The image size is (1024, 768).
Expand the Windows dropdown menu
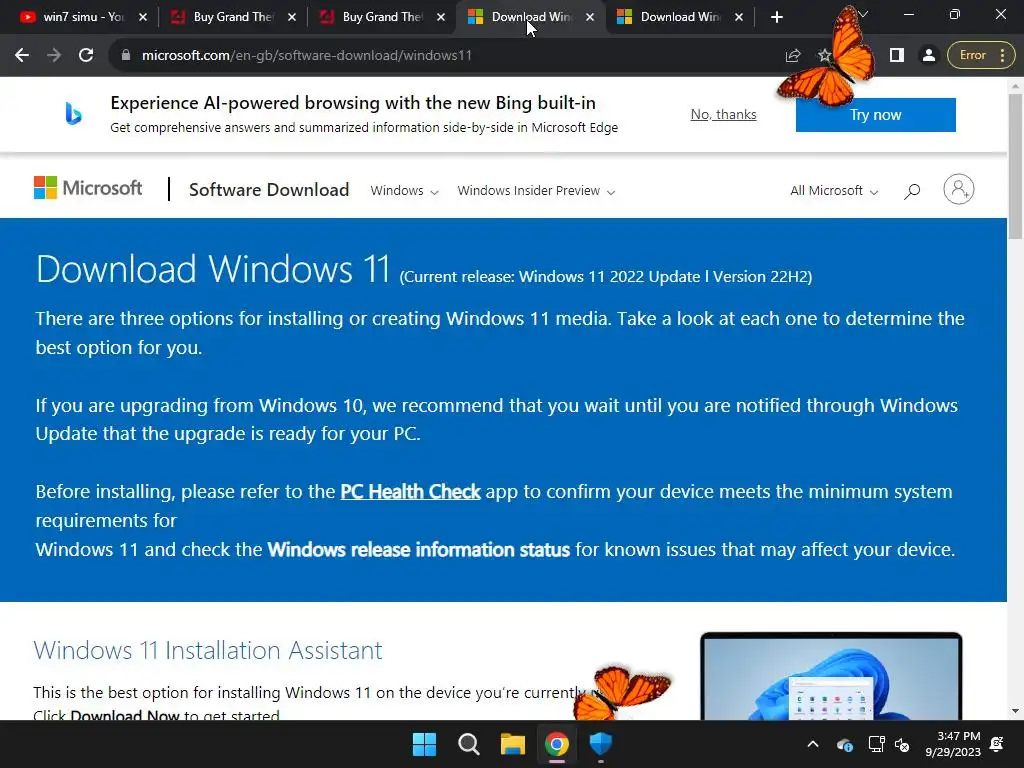point(404,191)
